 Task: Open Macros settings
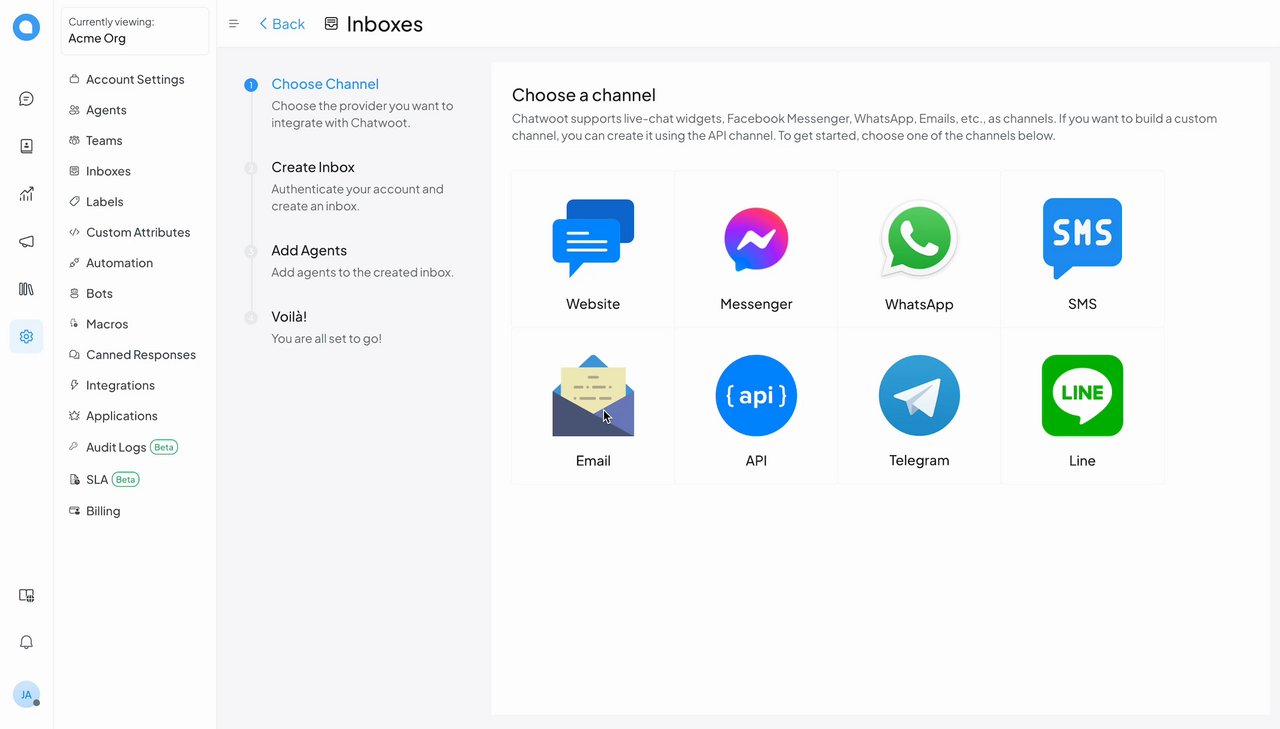[135, 324]
